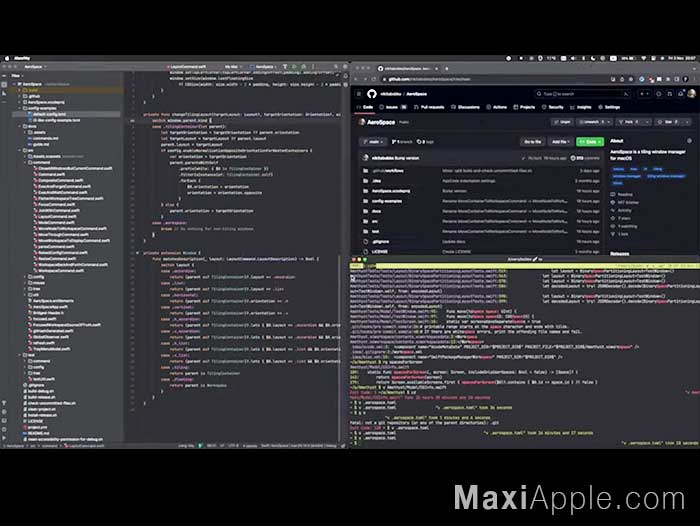Collapse the config-examples folder in project tree
The width and height of the screenshot is (700, 526).
(x=20, y=108)
